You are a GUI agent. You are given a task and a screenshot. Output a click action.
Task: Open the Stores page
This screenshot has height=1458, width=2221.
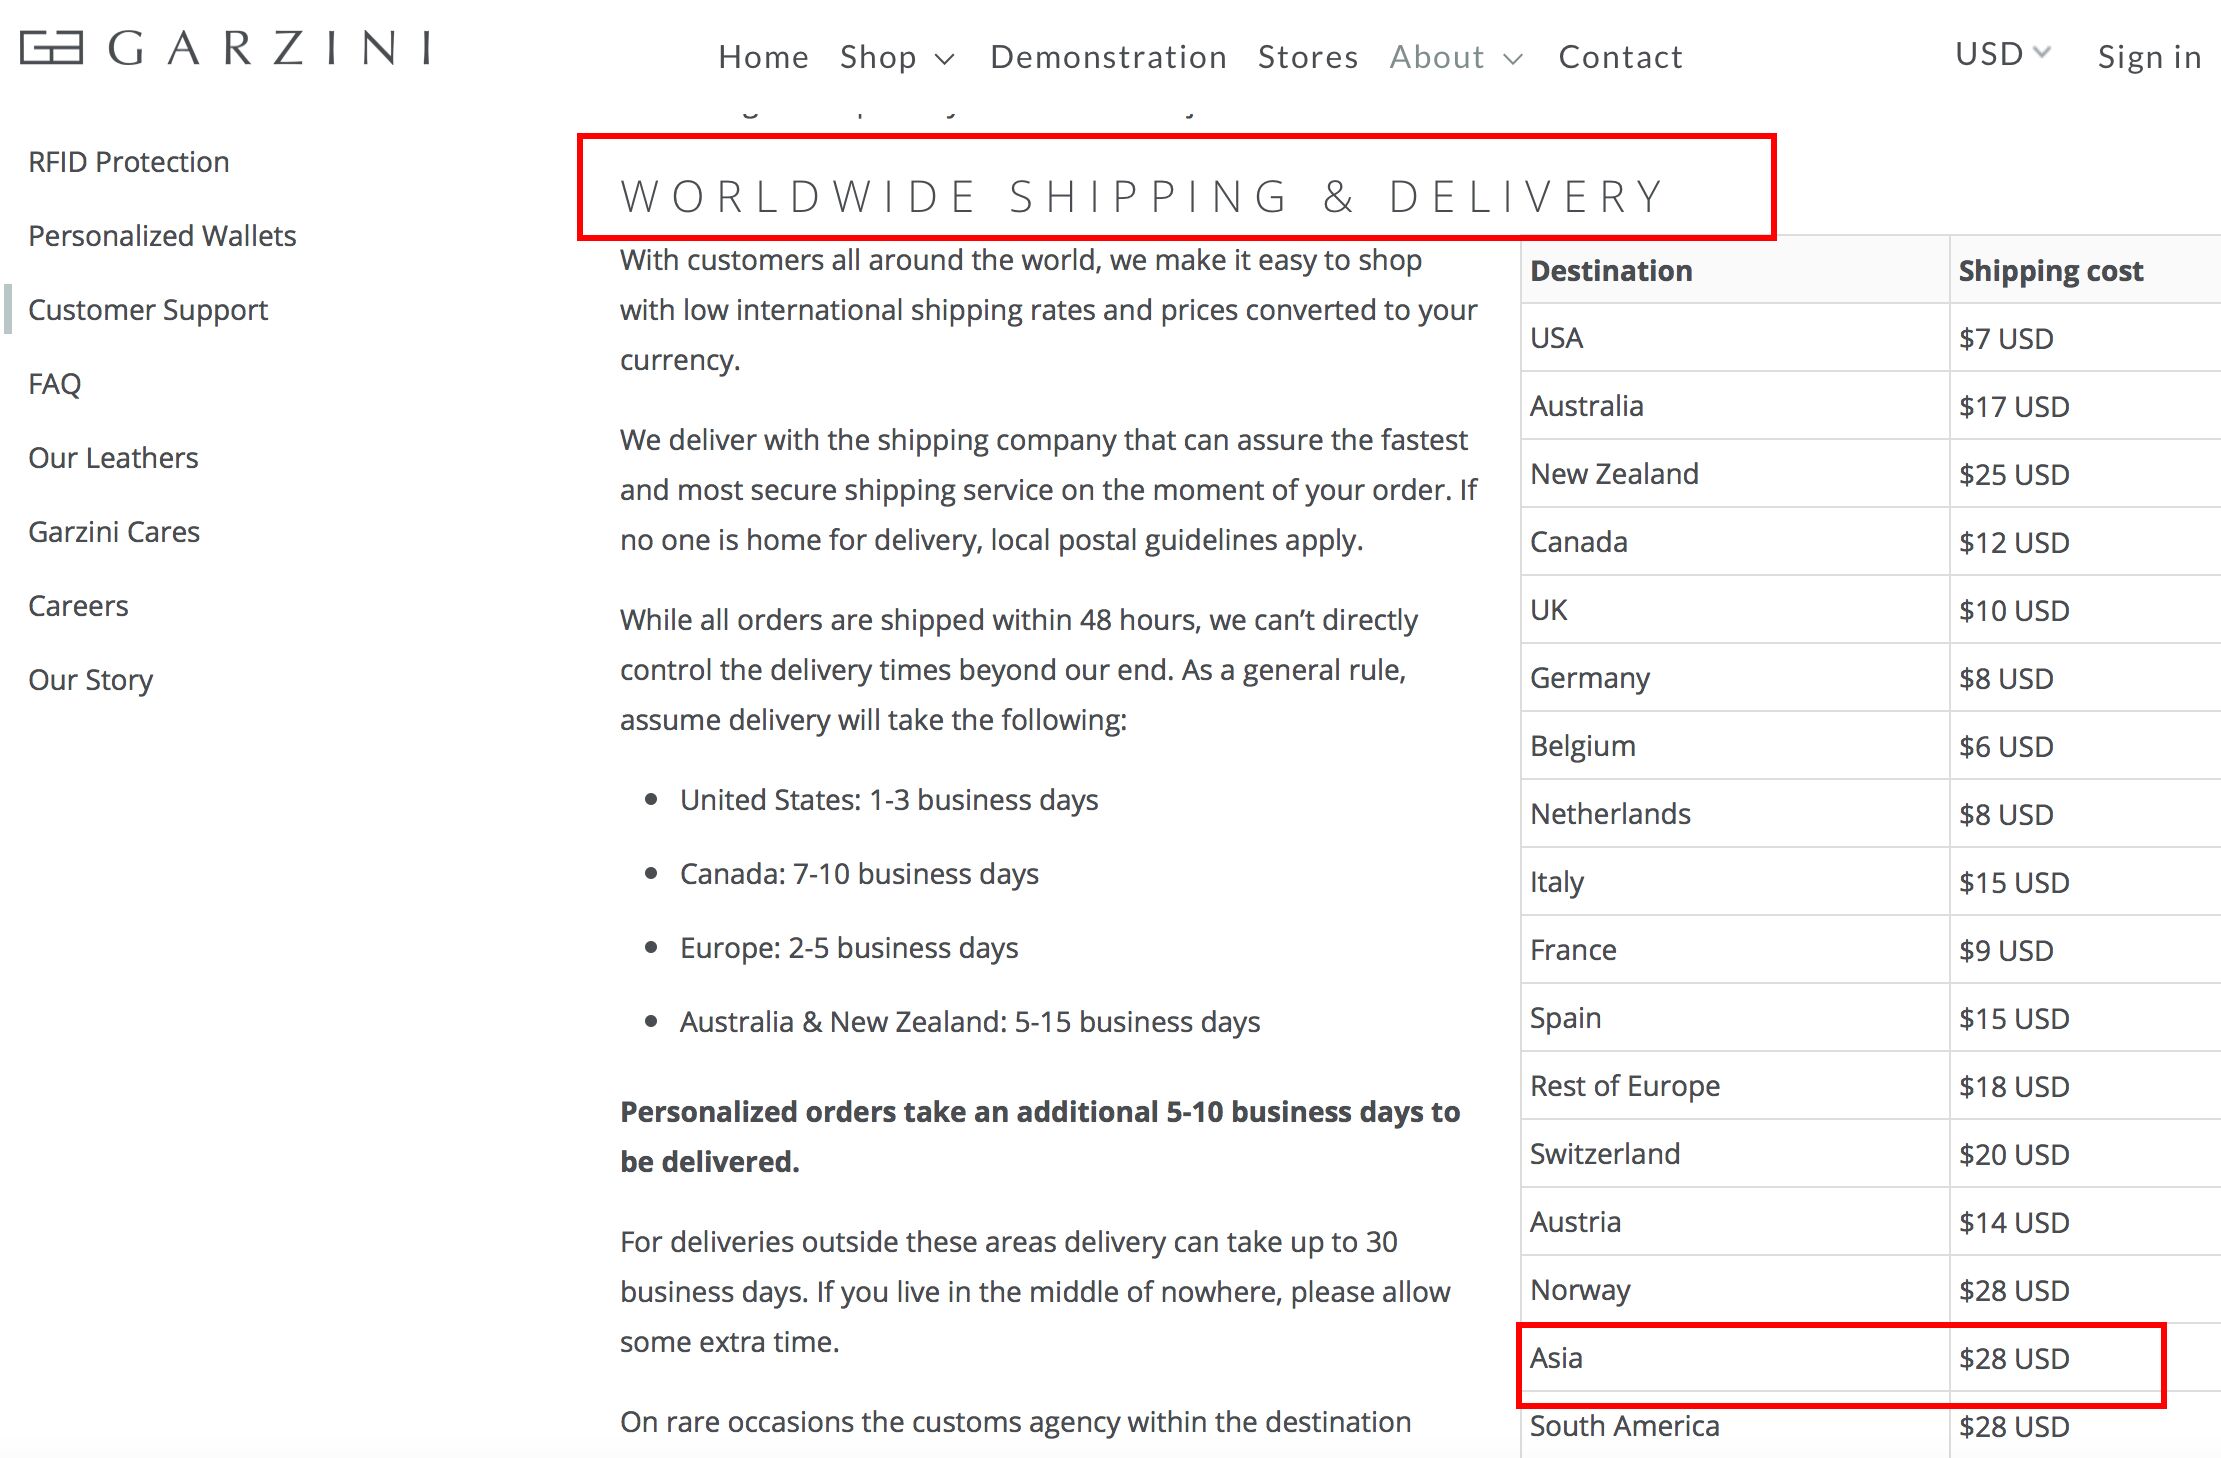click(x=1308, y=57)
